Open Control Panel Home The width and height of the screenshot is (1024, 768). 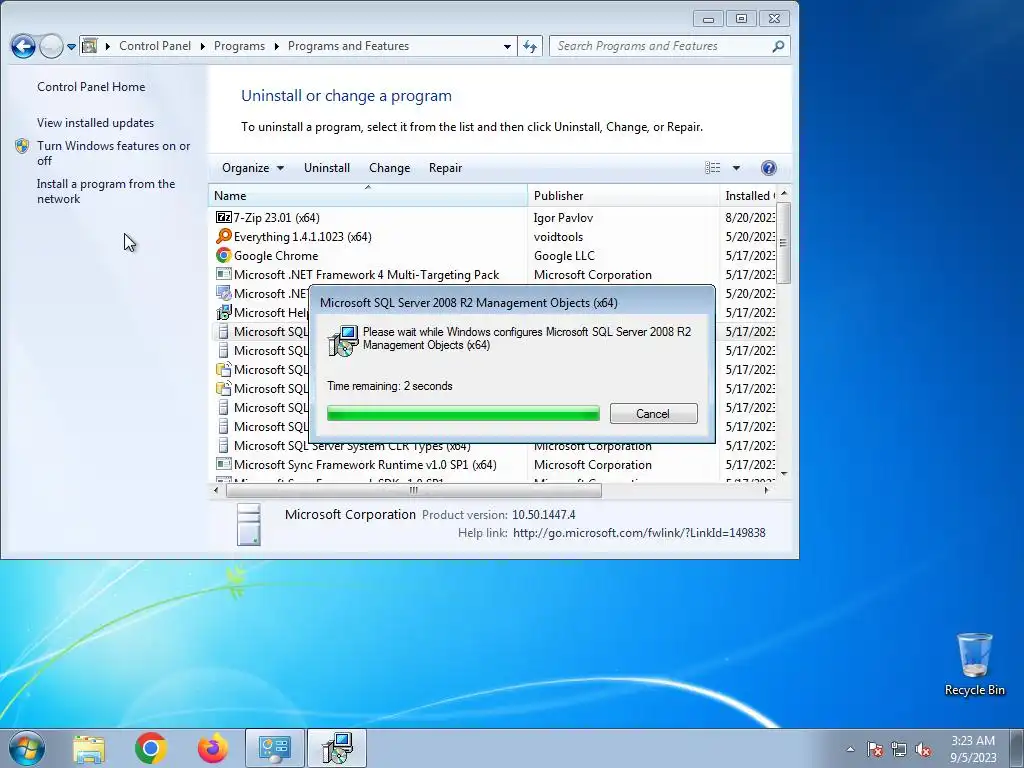[x=91, y=87]
